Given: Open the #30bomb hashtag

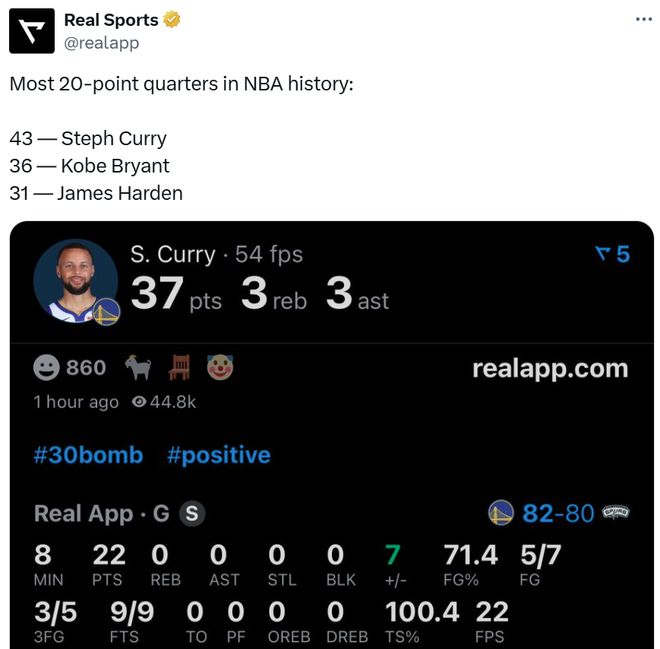Looking at the screenshot, I should pyautogui.click(x=88, y=455).
